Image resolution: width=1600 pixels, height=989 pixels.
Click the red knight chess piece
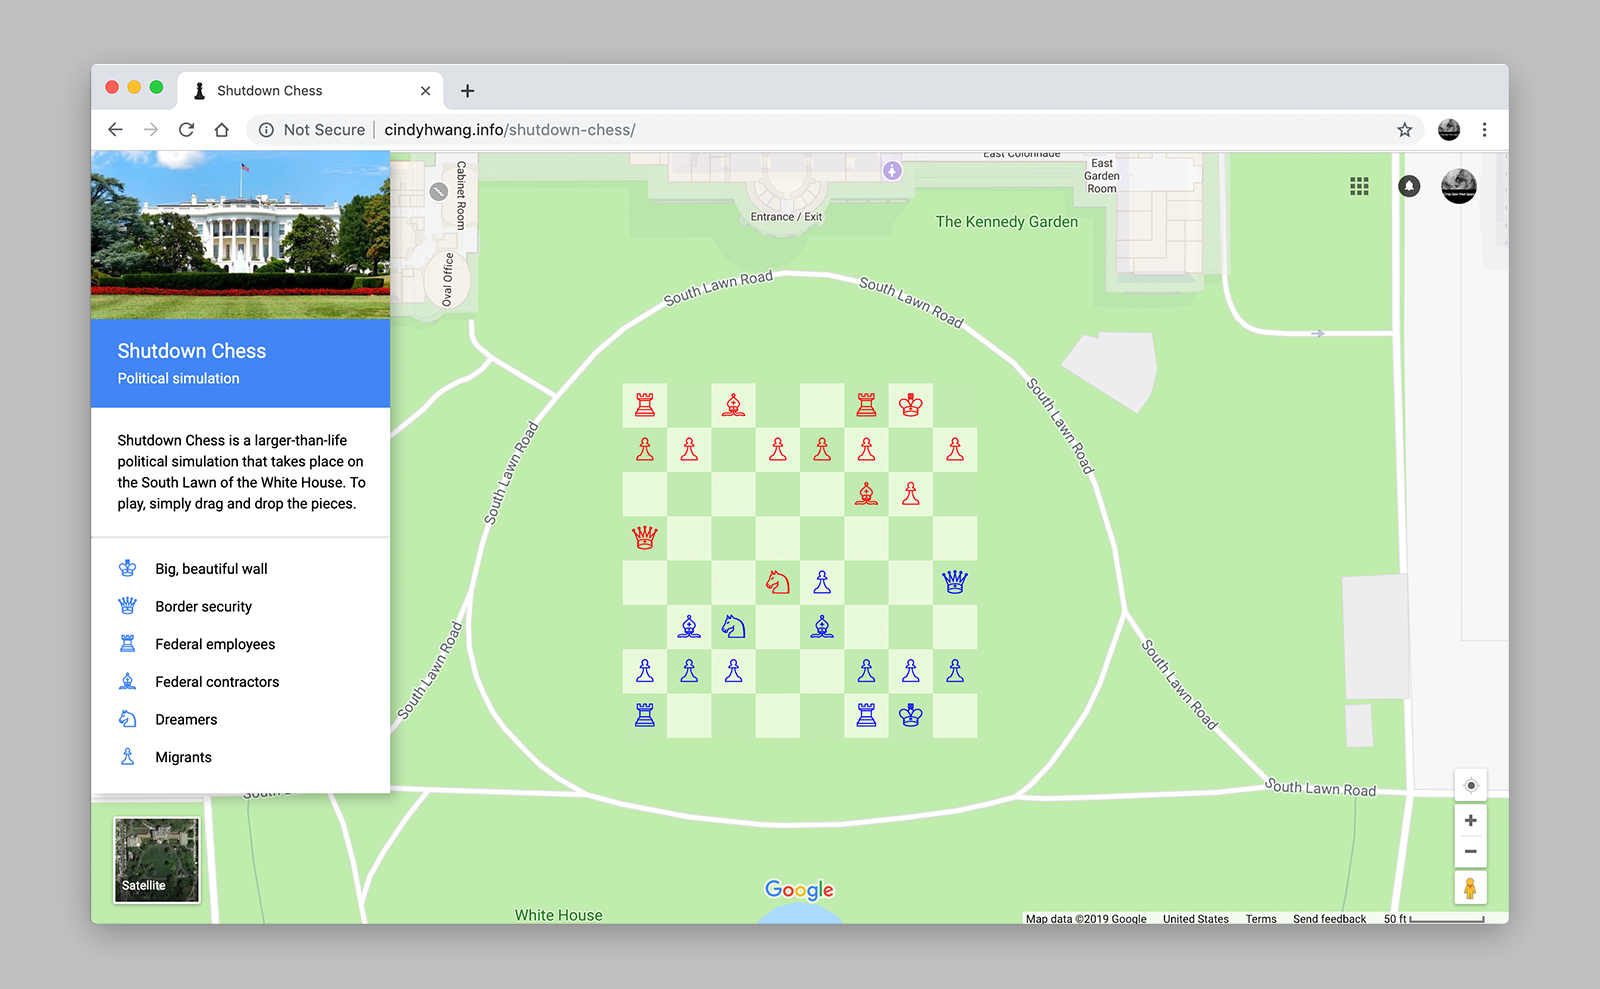(778, 582)
